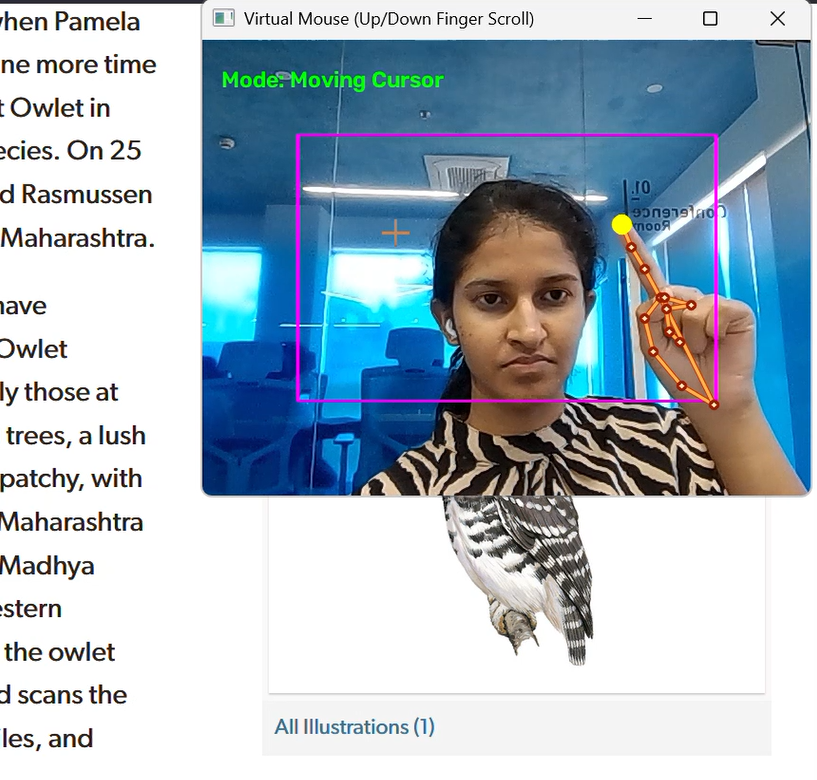The image size is (817, 780).
Task: Click the text 'ne more time'
Action: click(x=78, y=65)
